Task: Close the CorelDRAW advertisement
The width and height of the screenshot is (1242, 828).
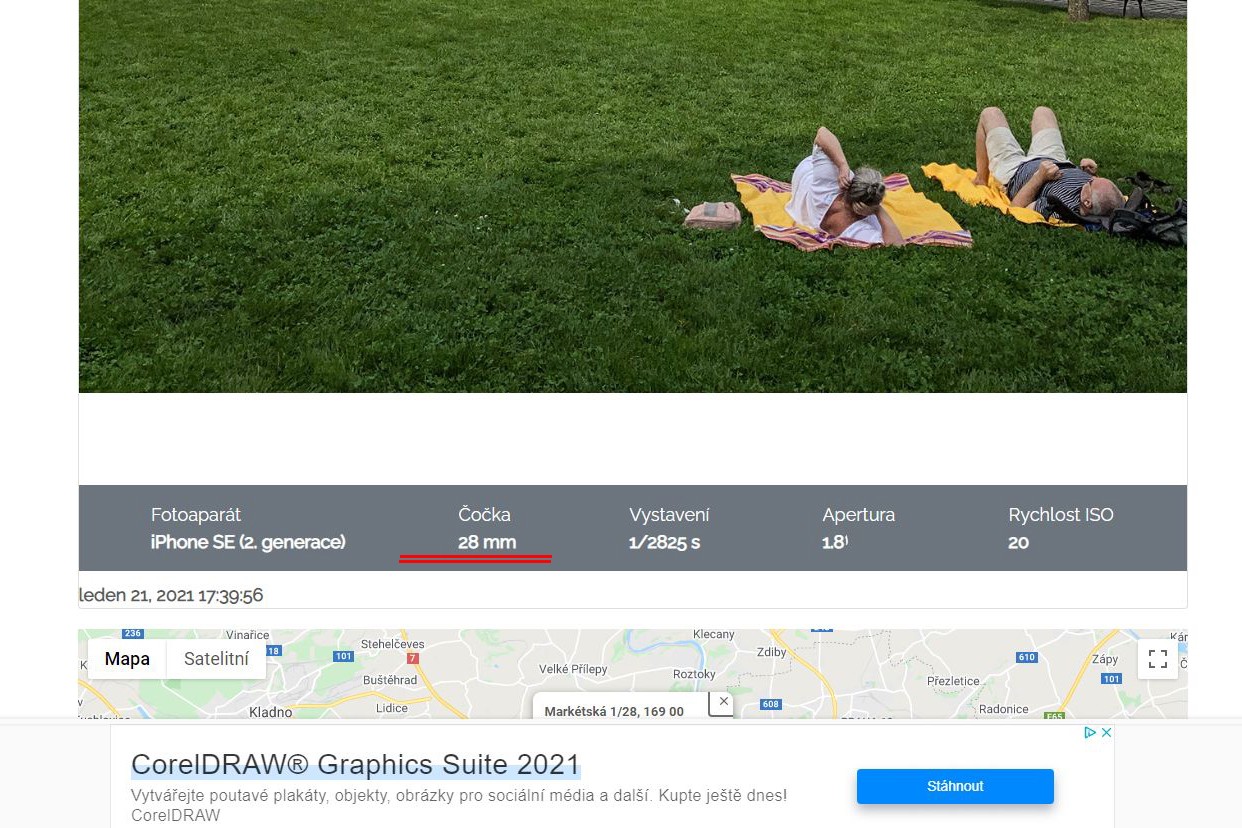Action: point(1107,733)
